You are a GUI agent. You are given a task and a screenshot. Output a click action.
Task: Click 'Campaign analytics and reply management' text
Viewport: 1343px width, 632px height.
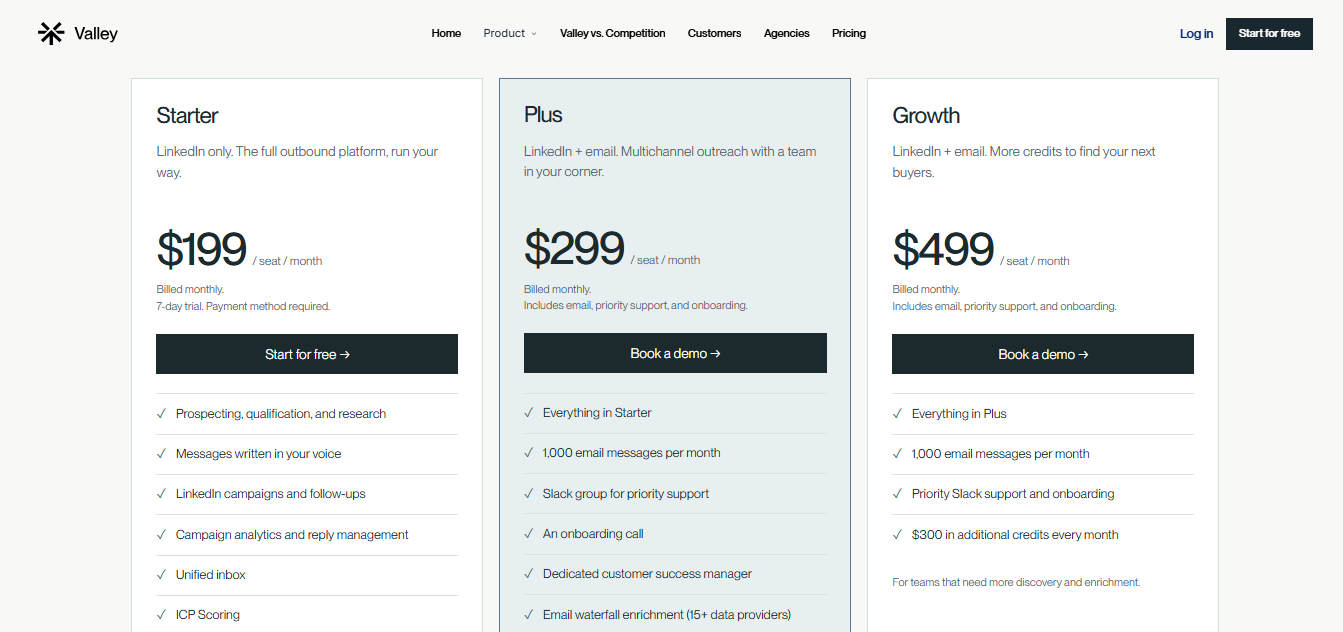(292, 534)
